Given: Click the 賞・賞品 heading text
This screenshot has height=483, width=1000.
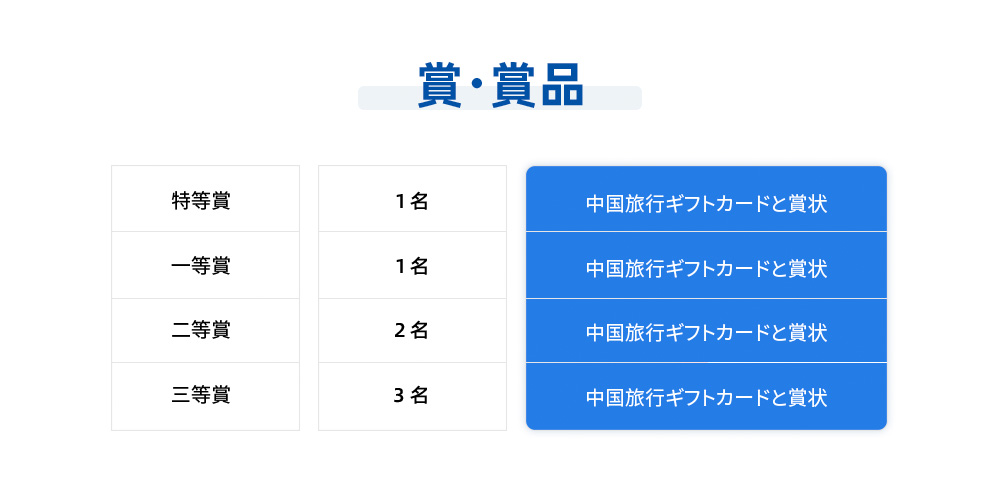Looking at the screenshot, I should (x=500, y=85).
